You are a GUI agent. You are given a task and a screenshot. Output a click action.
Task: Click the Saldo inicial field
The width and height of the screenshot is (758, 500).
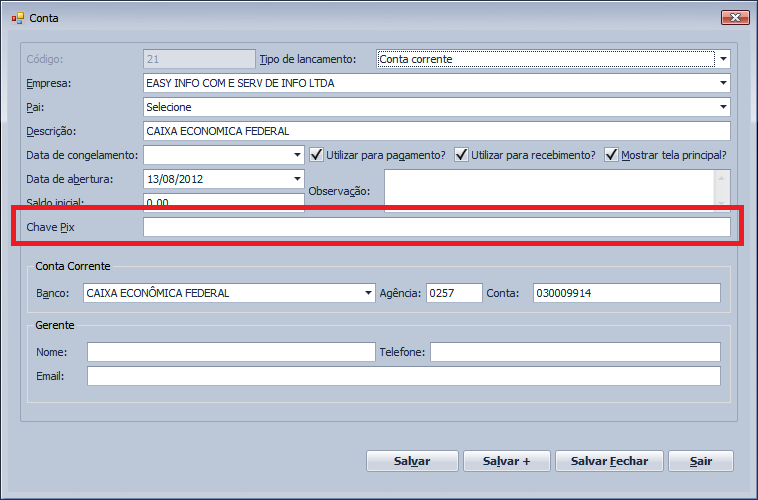point(224,203)
